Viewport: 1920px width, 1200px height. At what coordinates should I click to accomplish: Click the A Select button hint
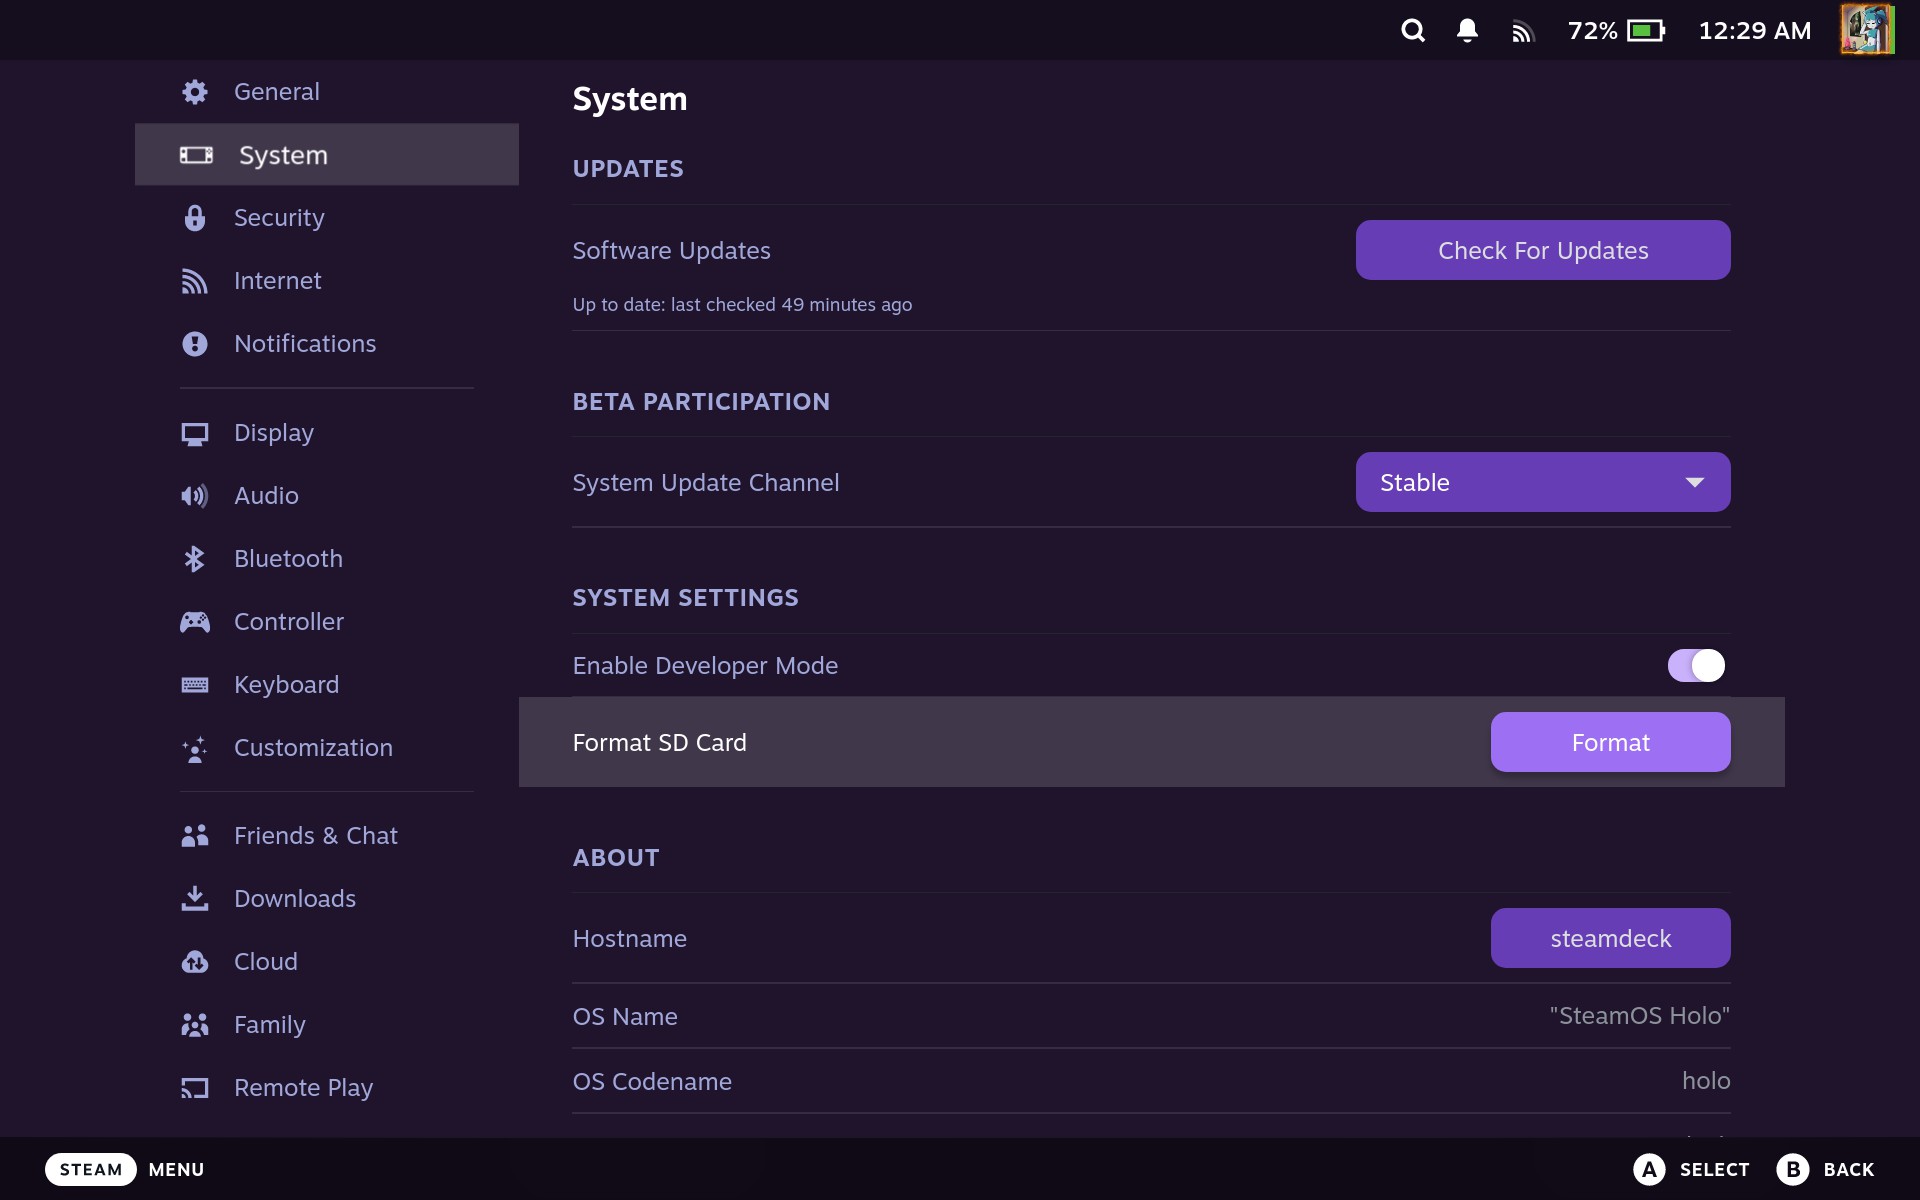(x=1691, y=1169)
